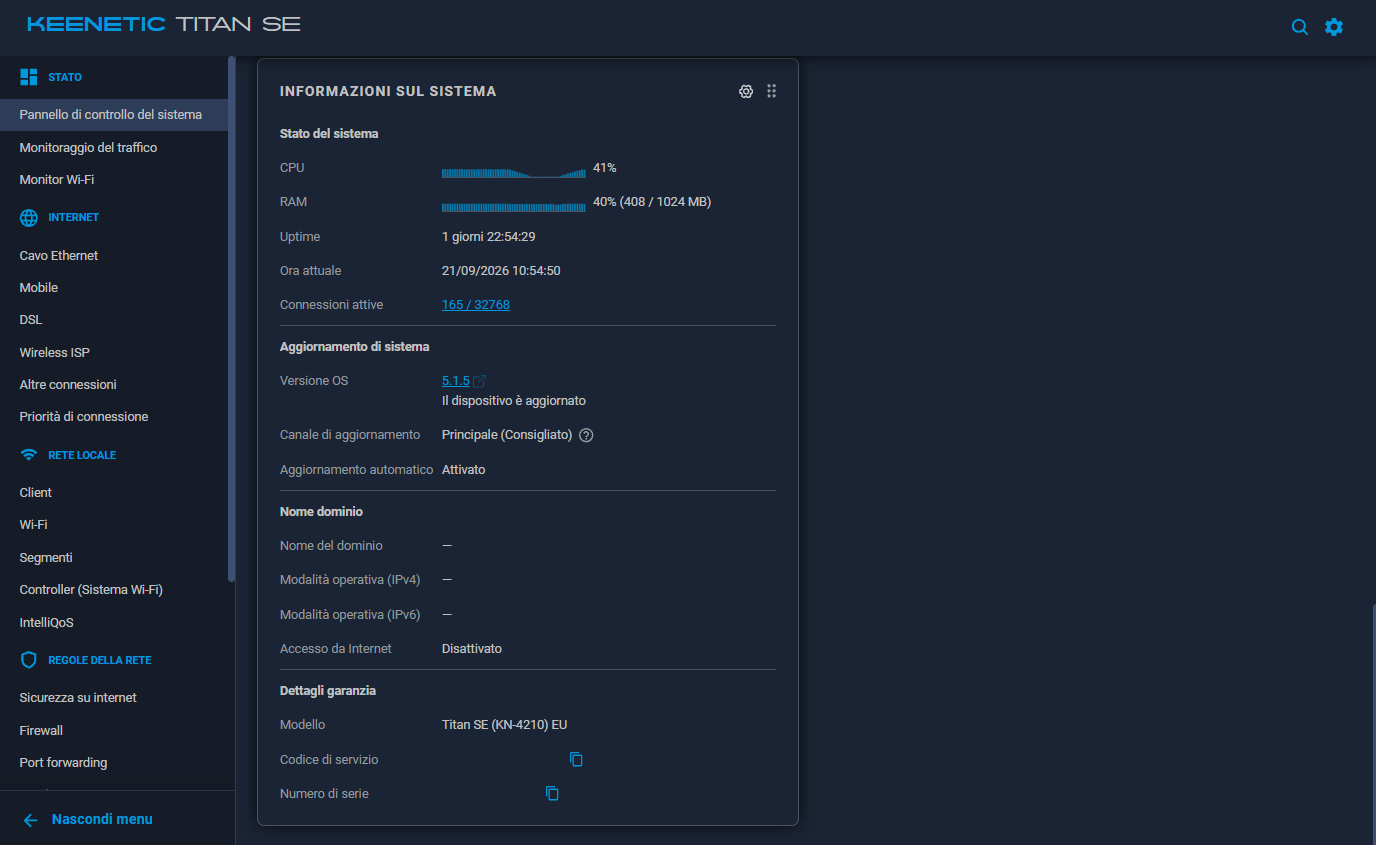Click the Internet globe section icon
This screenshot has height=845, width=1376.
pos(29,217)
